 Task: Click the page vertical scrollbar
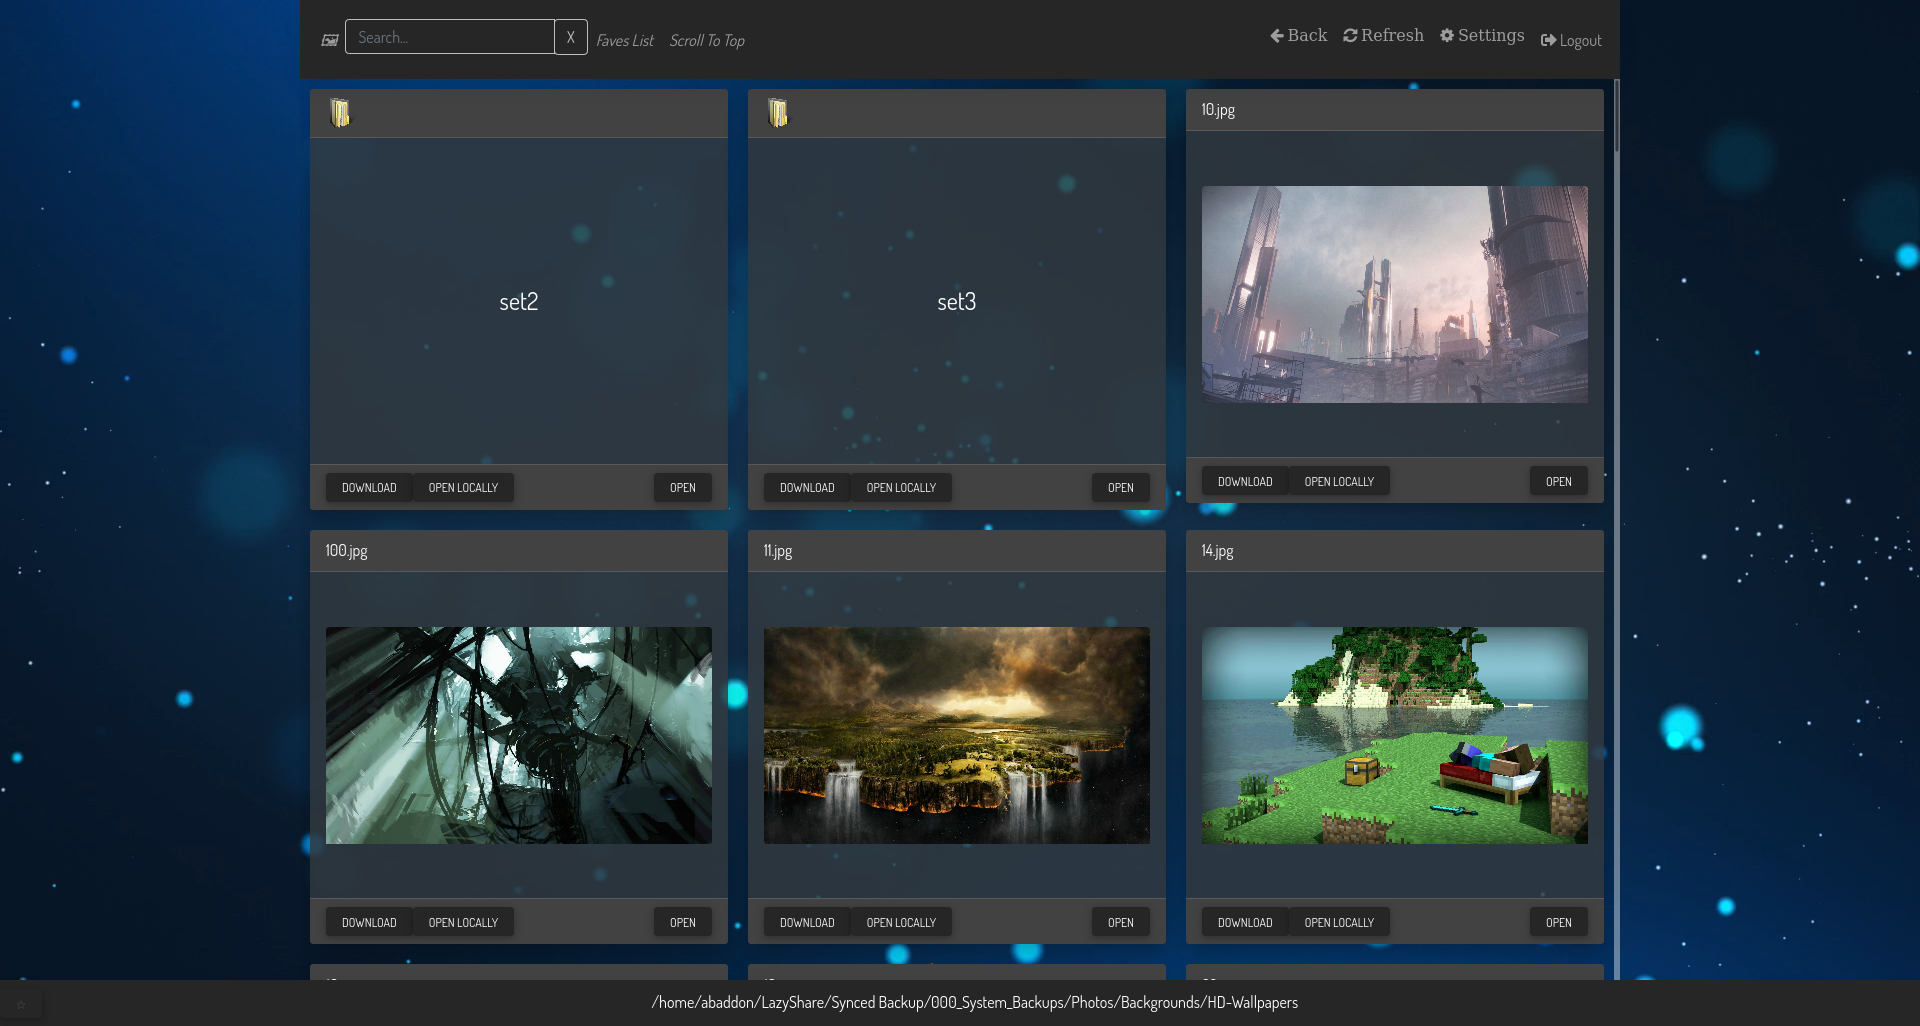1616,115
